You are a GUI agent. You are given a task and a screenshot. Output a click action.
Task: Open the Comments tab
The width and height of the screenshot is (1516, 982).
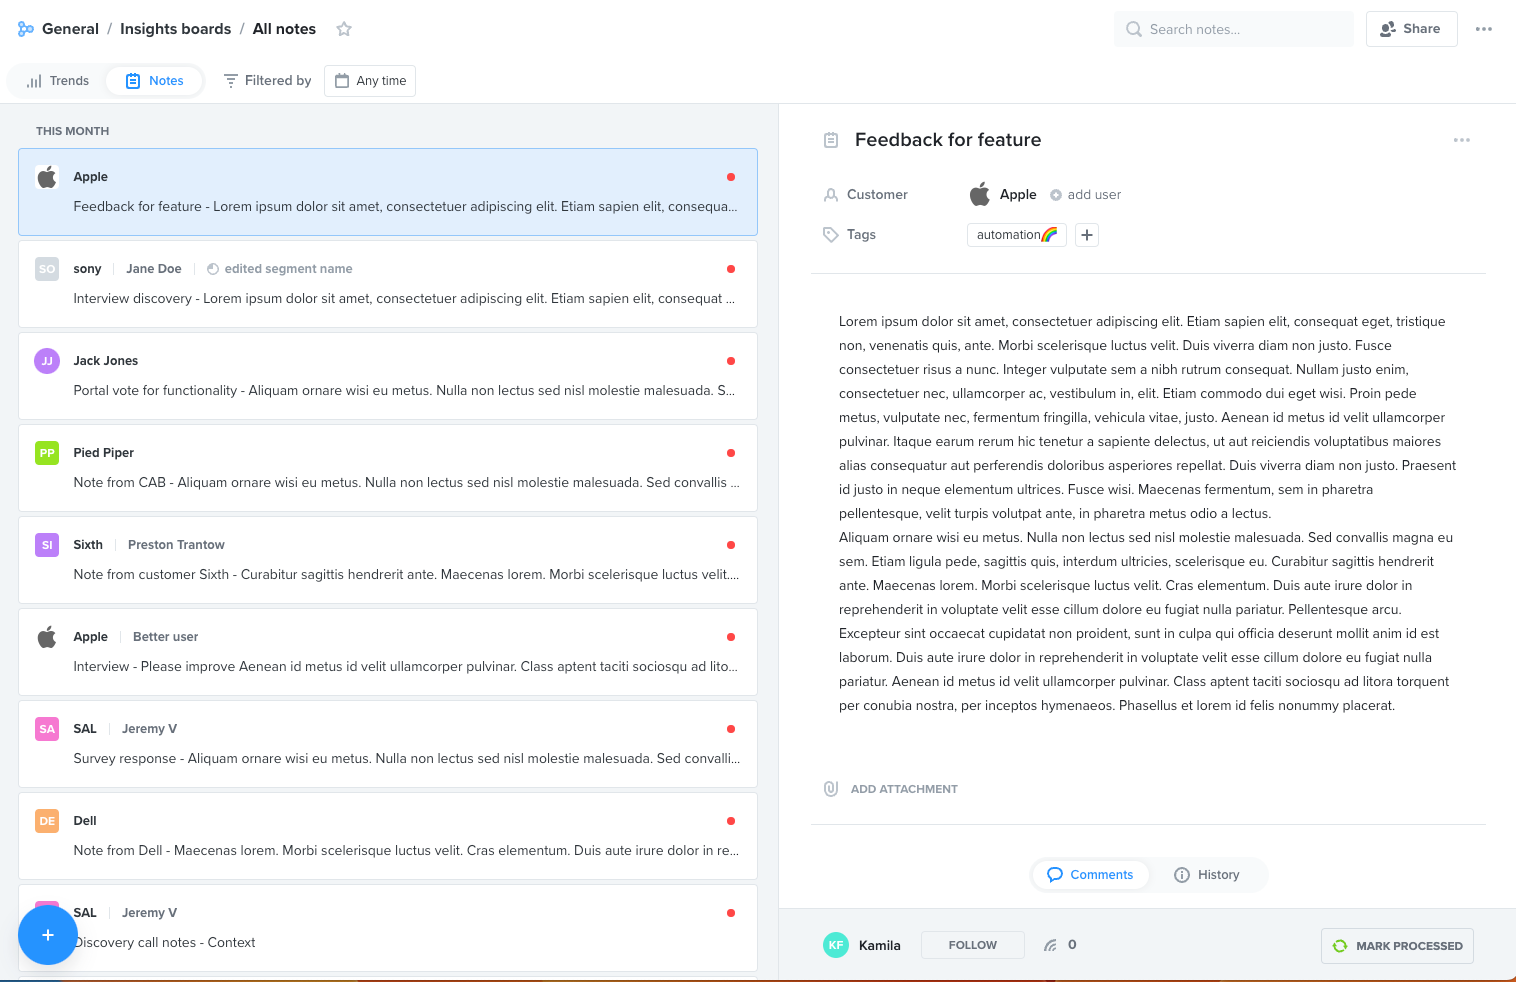[1090, 875]
